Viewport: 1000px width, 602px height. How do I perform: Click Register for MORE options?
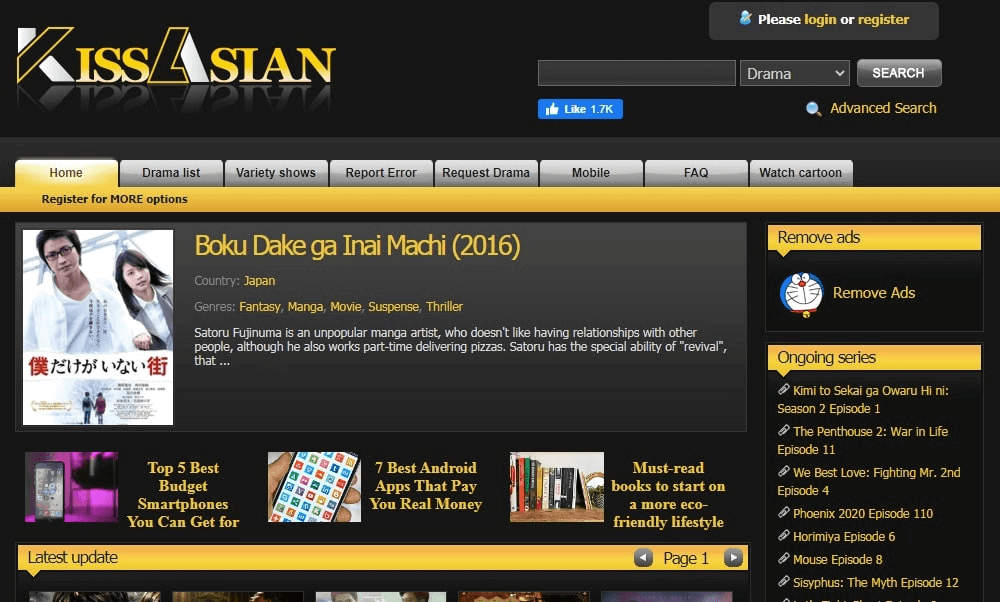click(115, 199)
